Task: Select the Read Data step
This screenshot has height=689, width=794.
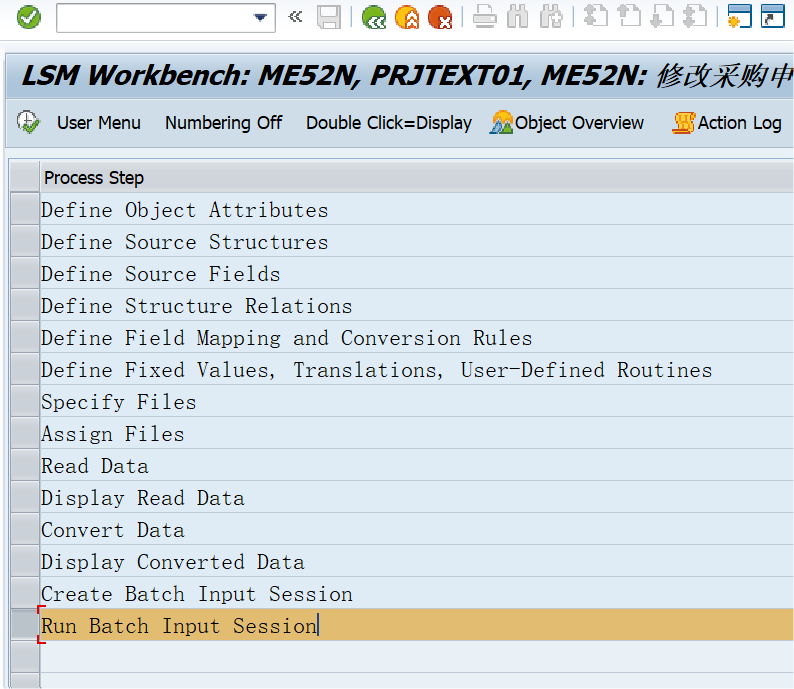Action: click(416, 466)
